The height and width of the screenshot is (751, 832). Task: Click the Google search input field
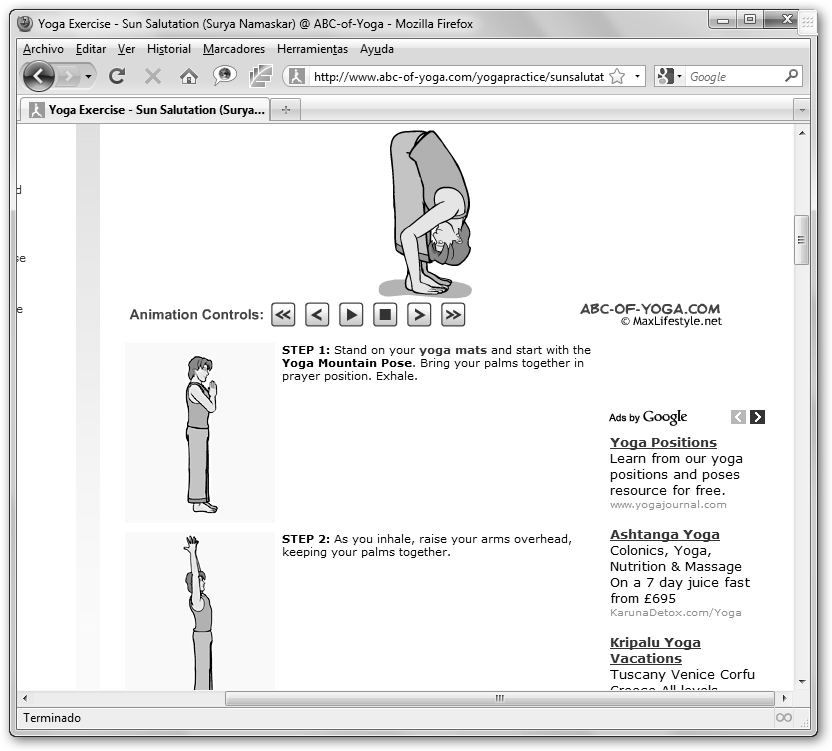click(x=734, y=76)
